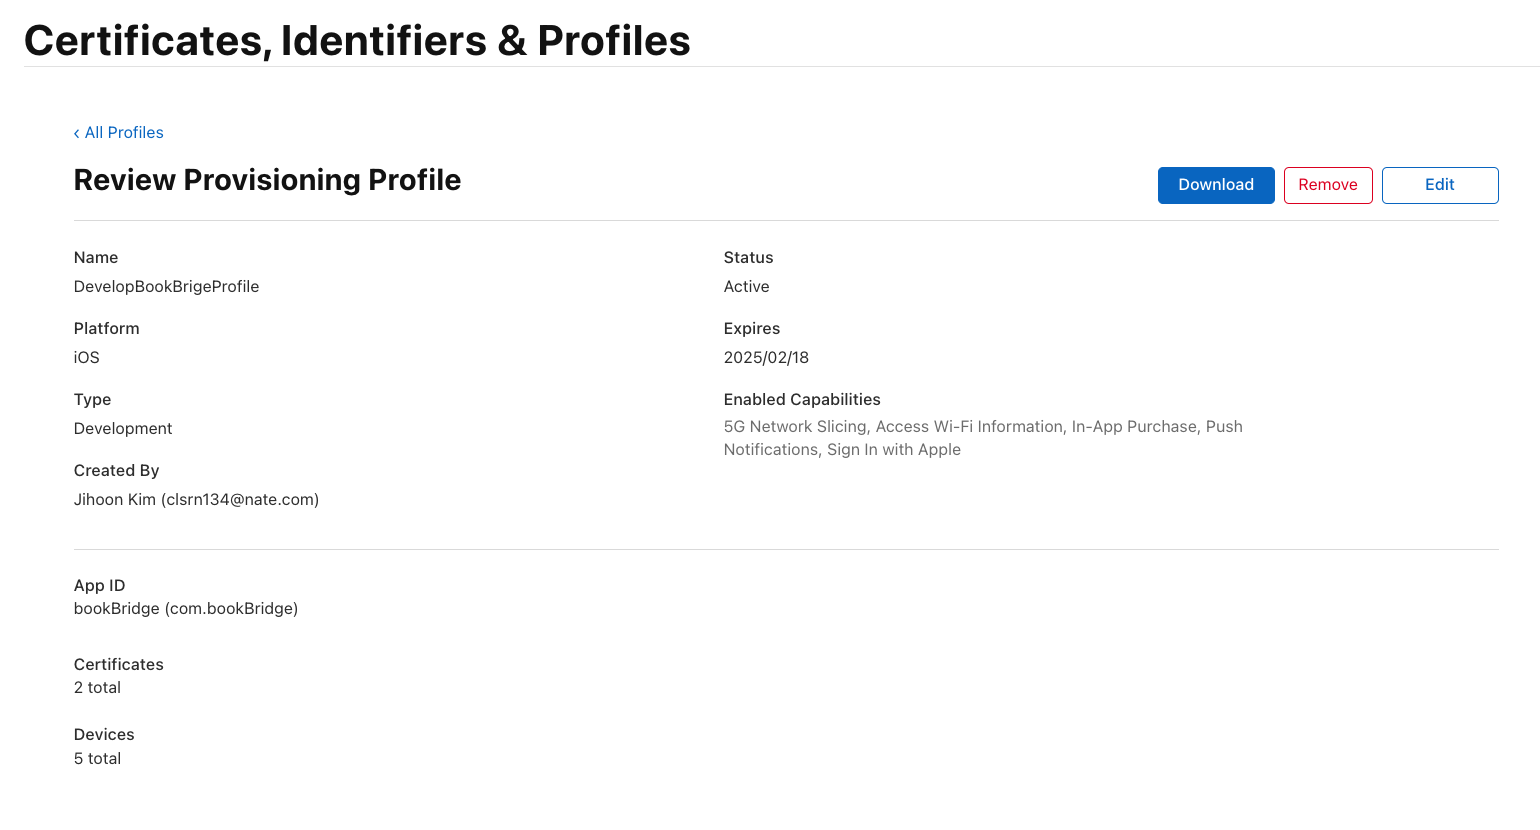Click the Development type value
1540x830 pixels.
[x=123, y=429]
